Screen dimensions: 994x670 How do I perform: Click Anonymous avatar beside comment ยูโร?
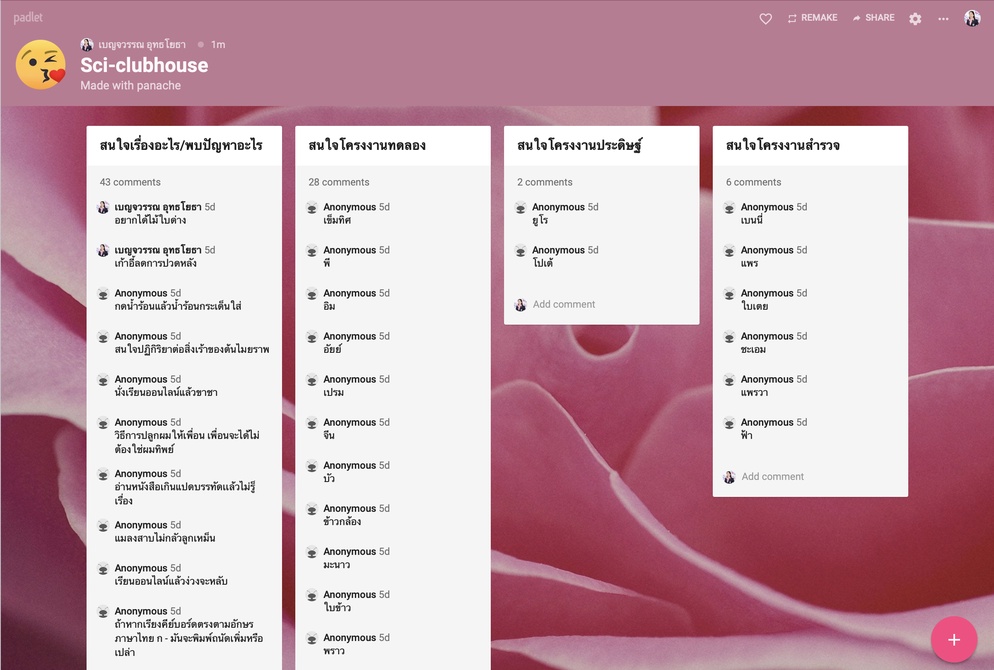click(x=520, y=207)
